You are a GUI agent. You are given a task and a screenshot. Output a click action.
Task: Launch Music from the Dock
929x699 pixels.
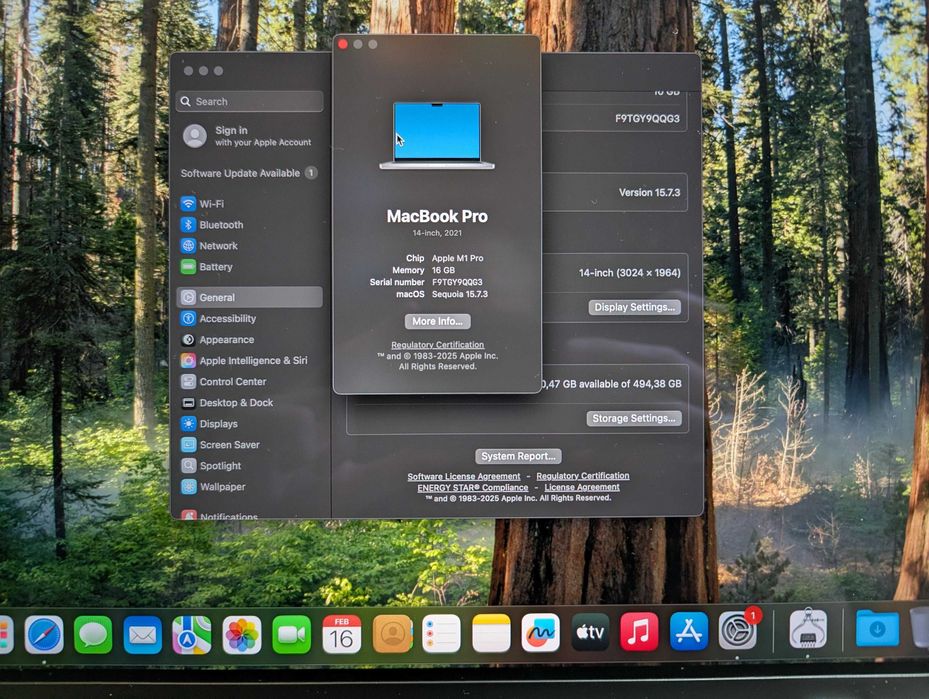[x=639, y=631]
